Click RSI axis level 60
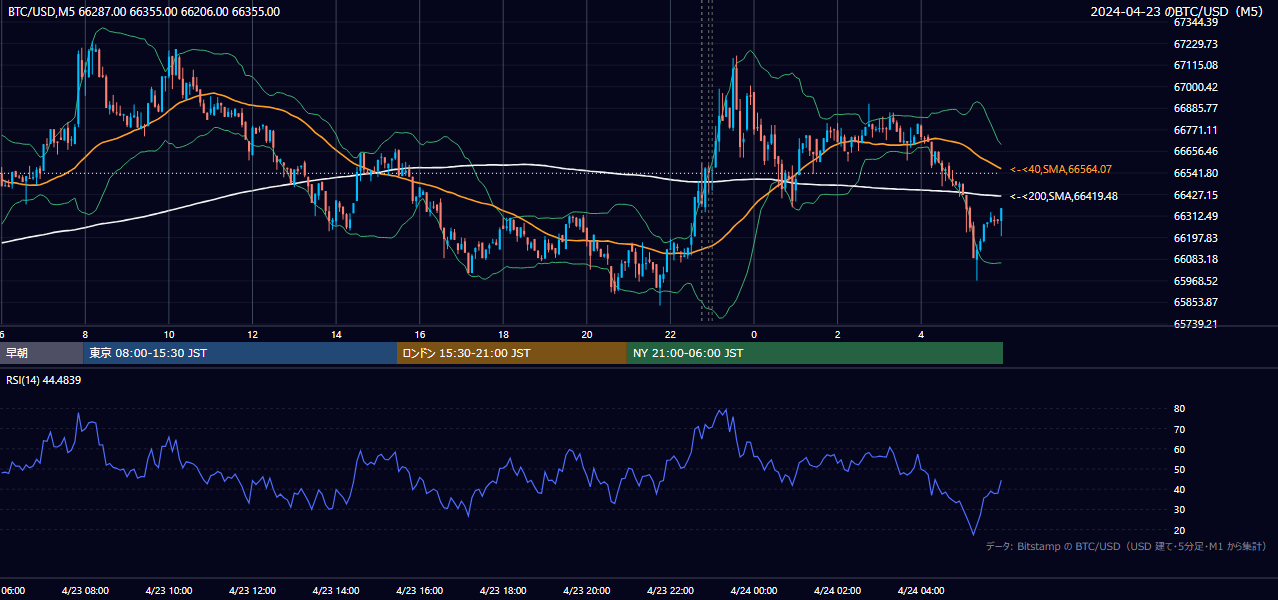1278x600 pixels. (1180, 449)
